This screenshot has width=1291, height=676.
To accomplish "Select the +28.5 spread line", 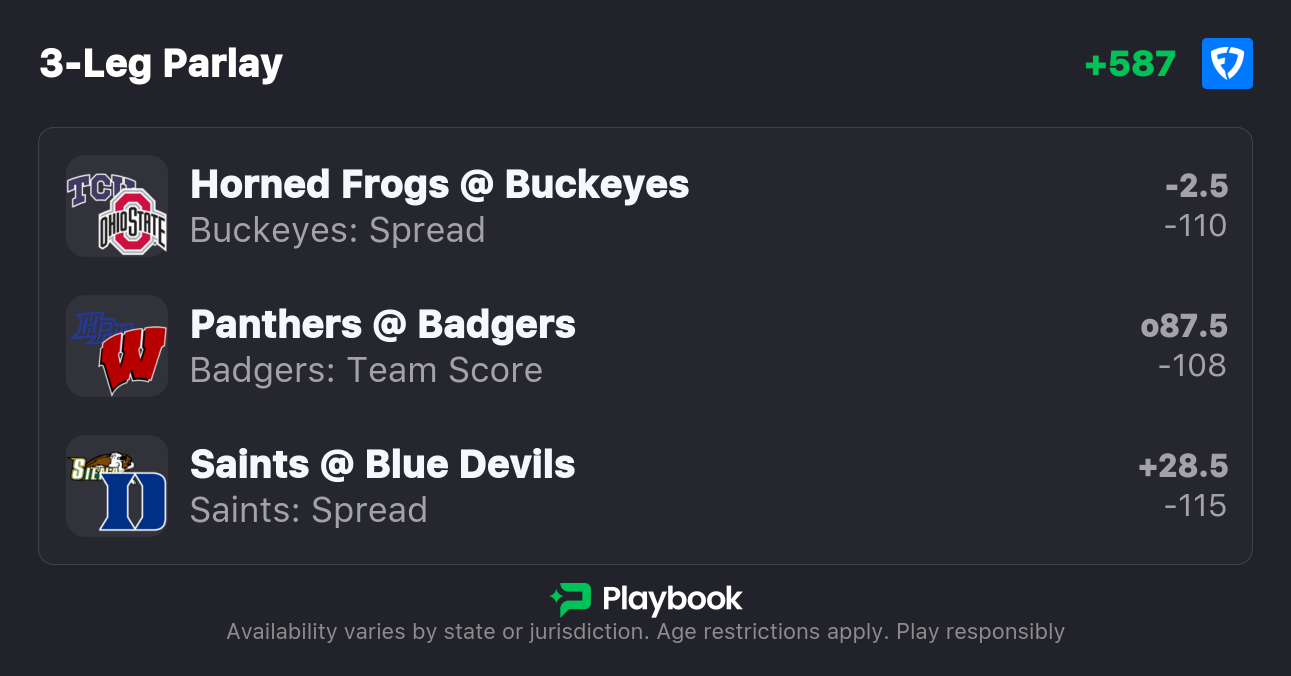I will (x=1183, y=466).
